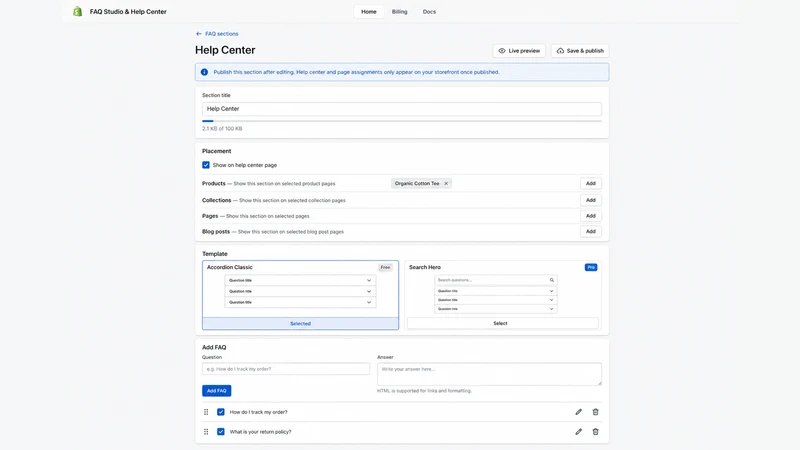Click Save & publish button

click(580, 51)
